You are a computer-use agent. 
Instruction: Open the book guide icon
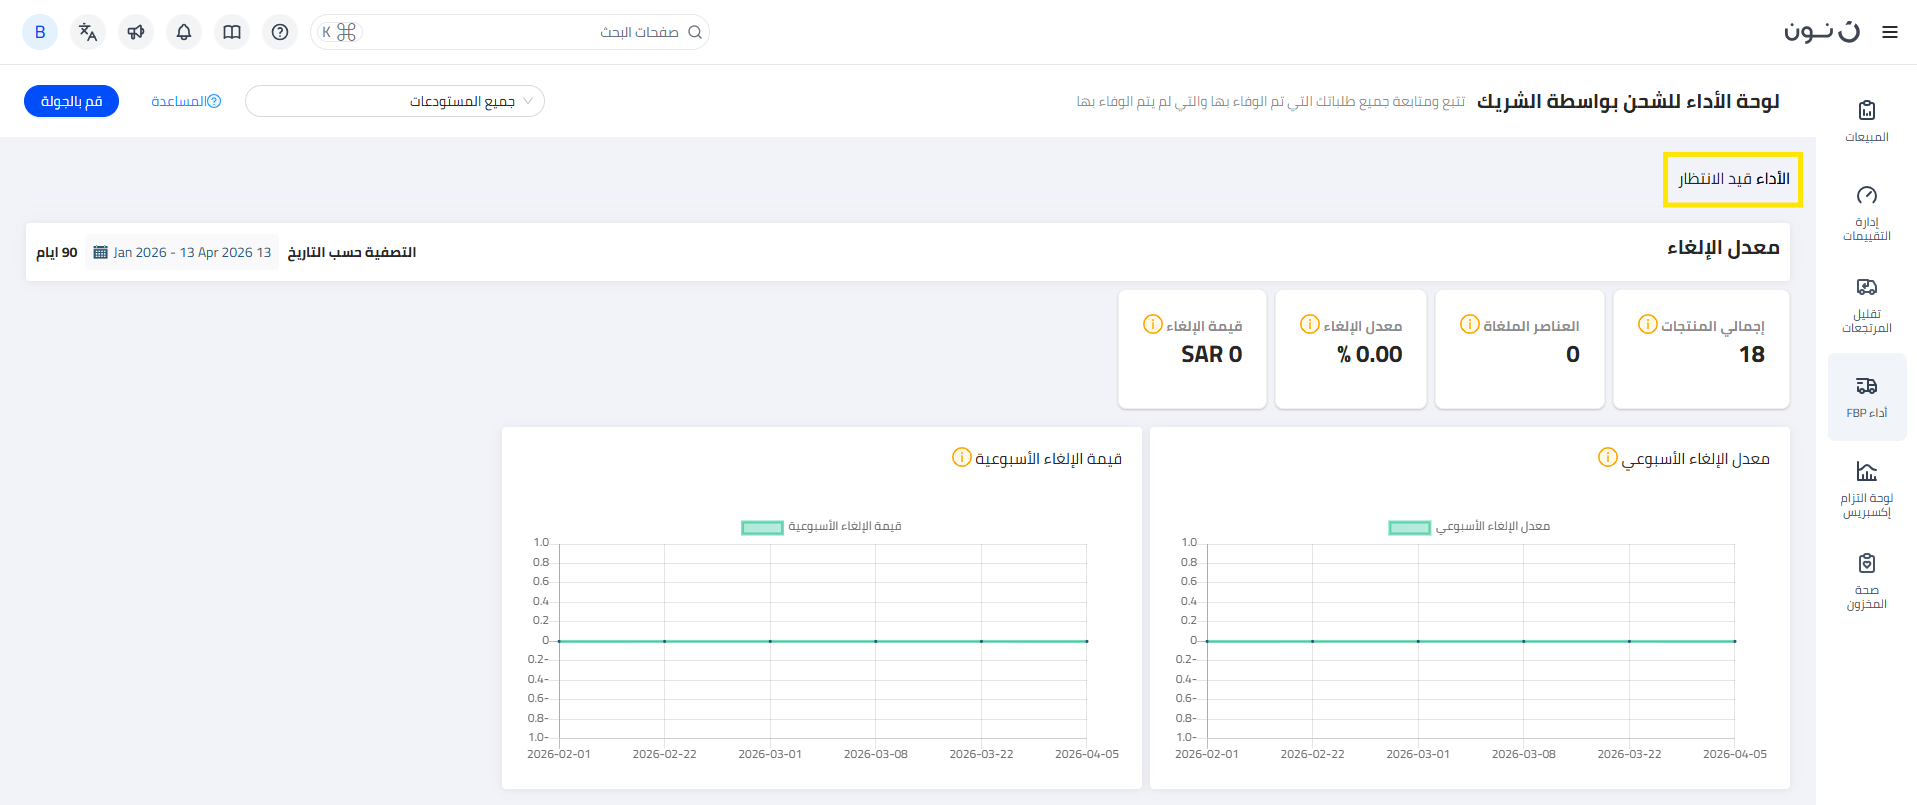[232, 32]
